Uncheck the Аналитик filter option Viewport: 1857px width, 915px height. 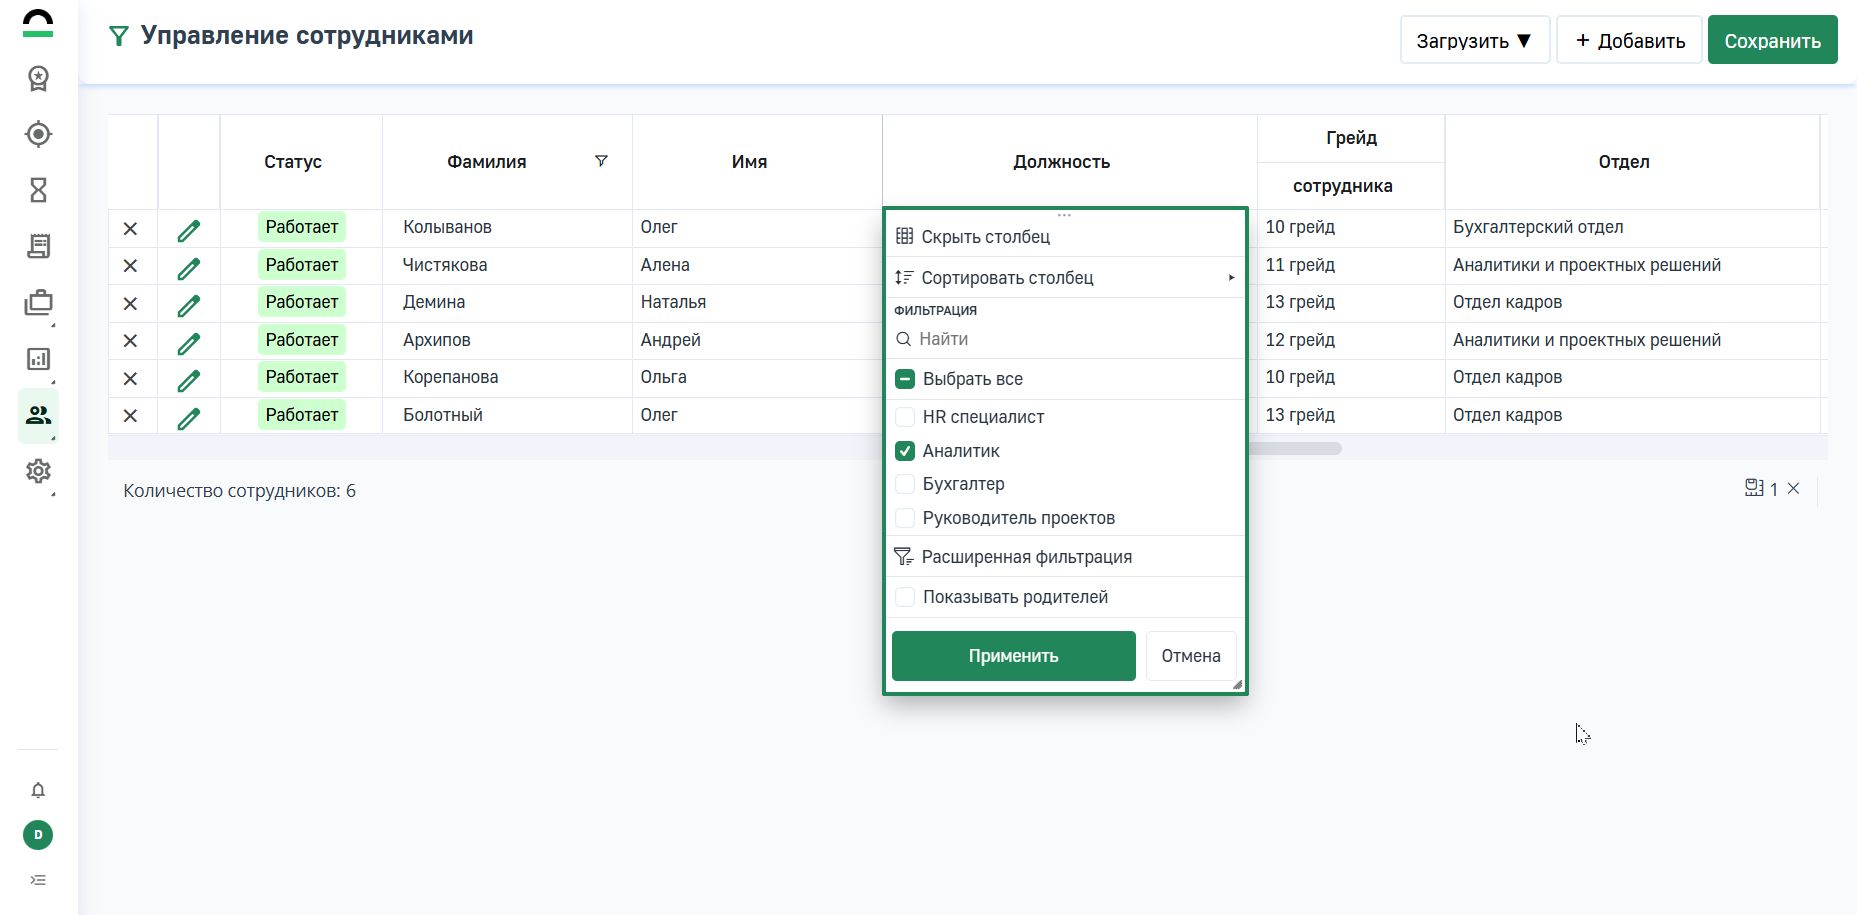click(x=905, y=451)
